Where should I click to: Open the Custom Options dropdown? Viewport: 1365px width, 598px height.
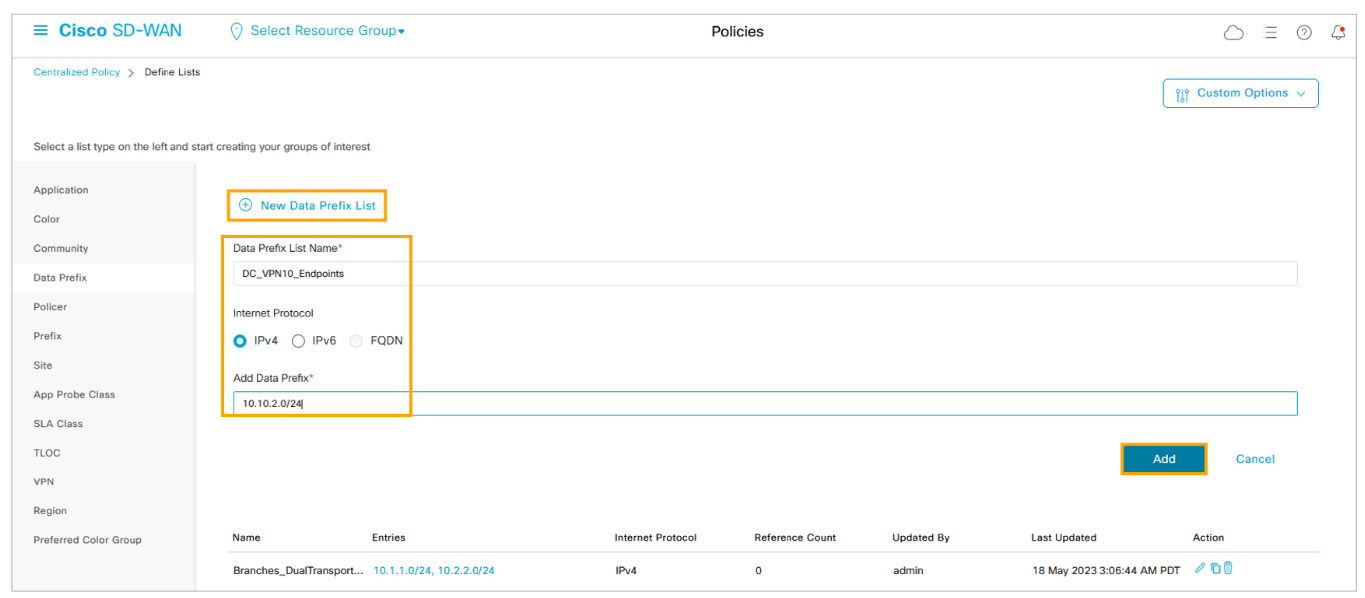click(1240, 93)
